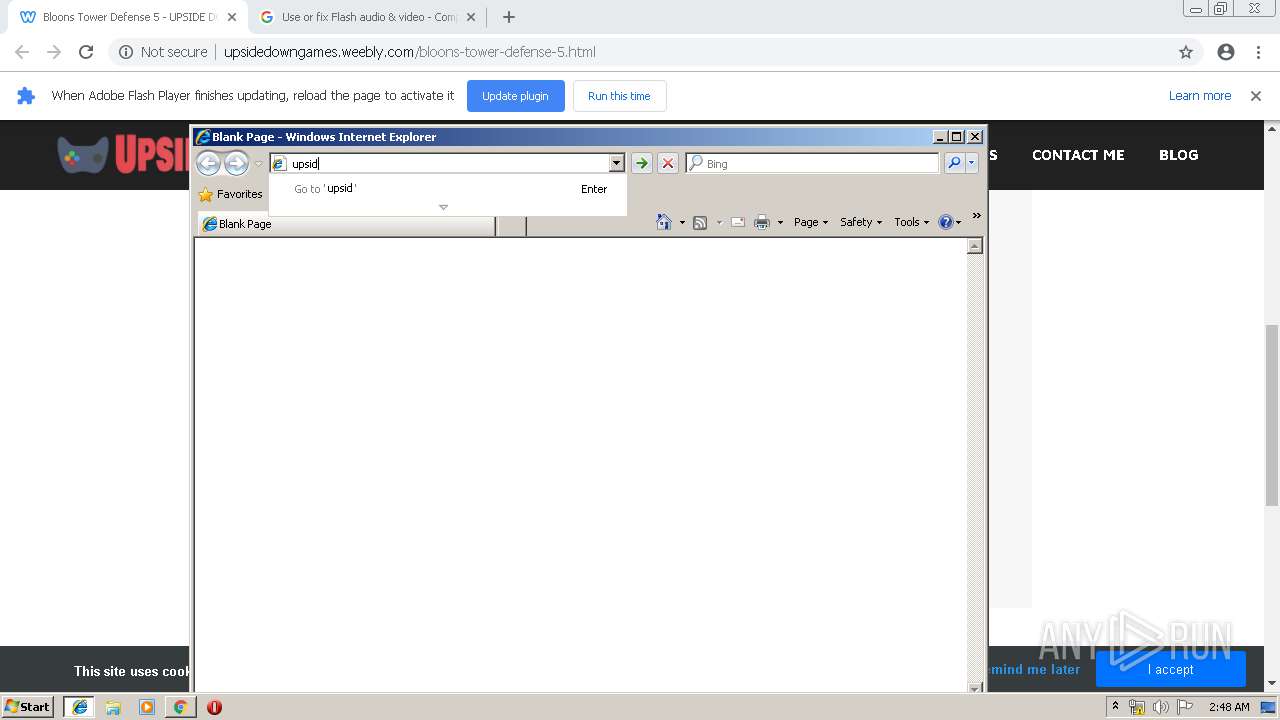Click the IE Back arrow button
The height and width of the screenshot is (720, 1280).
coord(208,163)
